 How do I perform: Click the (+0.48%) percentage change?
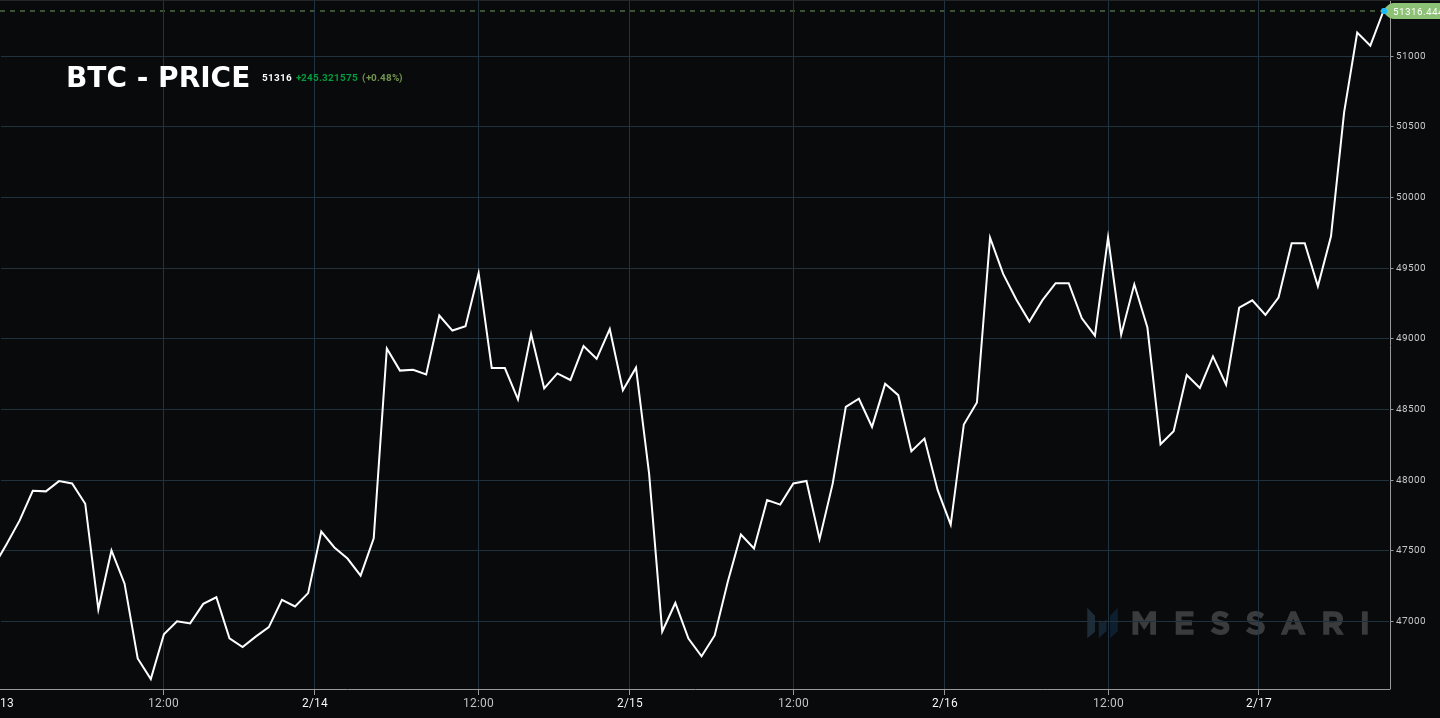pyautogui.click(x=382, y=78)
